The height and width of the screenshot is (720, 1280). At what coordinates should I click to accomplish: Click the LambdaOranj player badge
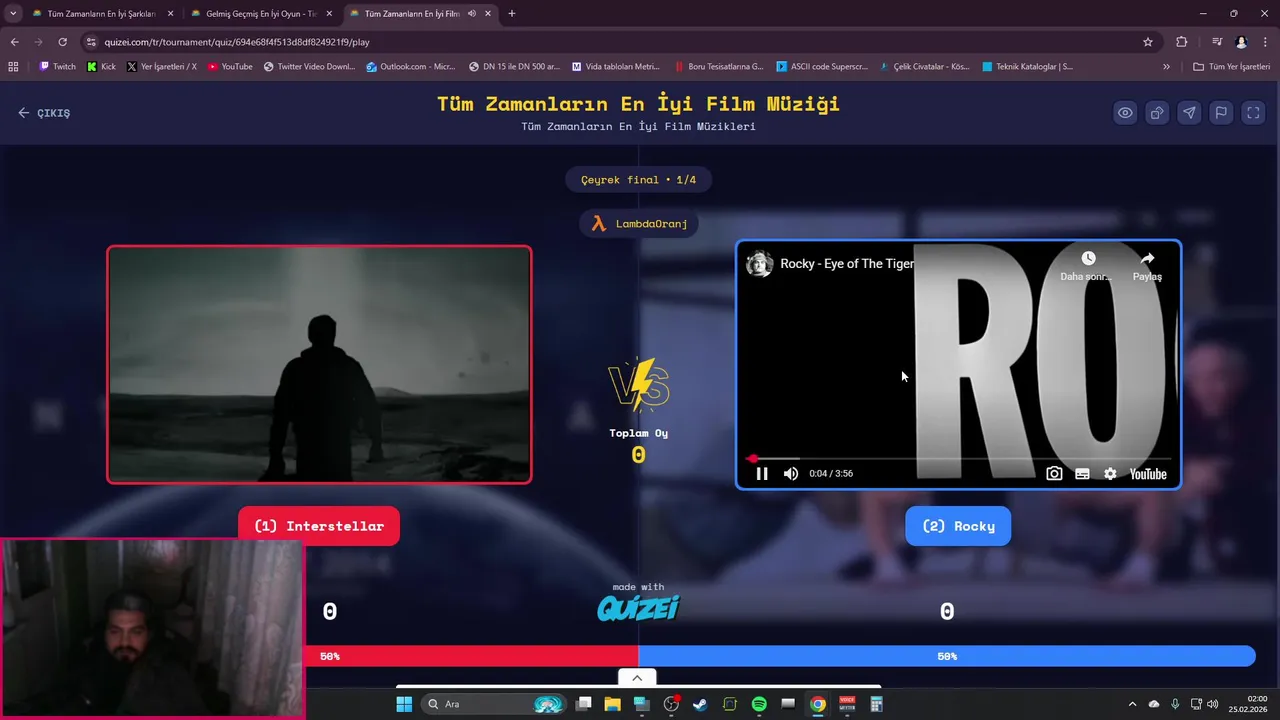(x=639, y=224)
